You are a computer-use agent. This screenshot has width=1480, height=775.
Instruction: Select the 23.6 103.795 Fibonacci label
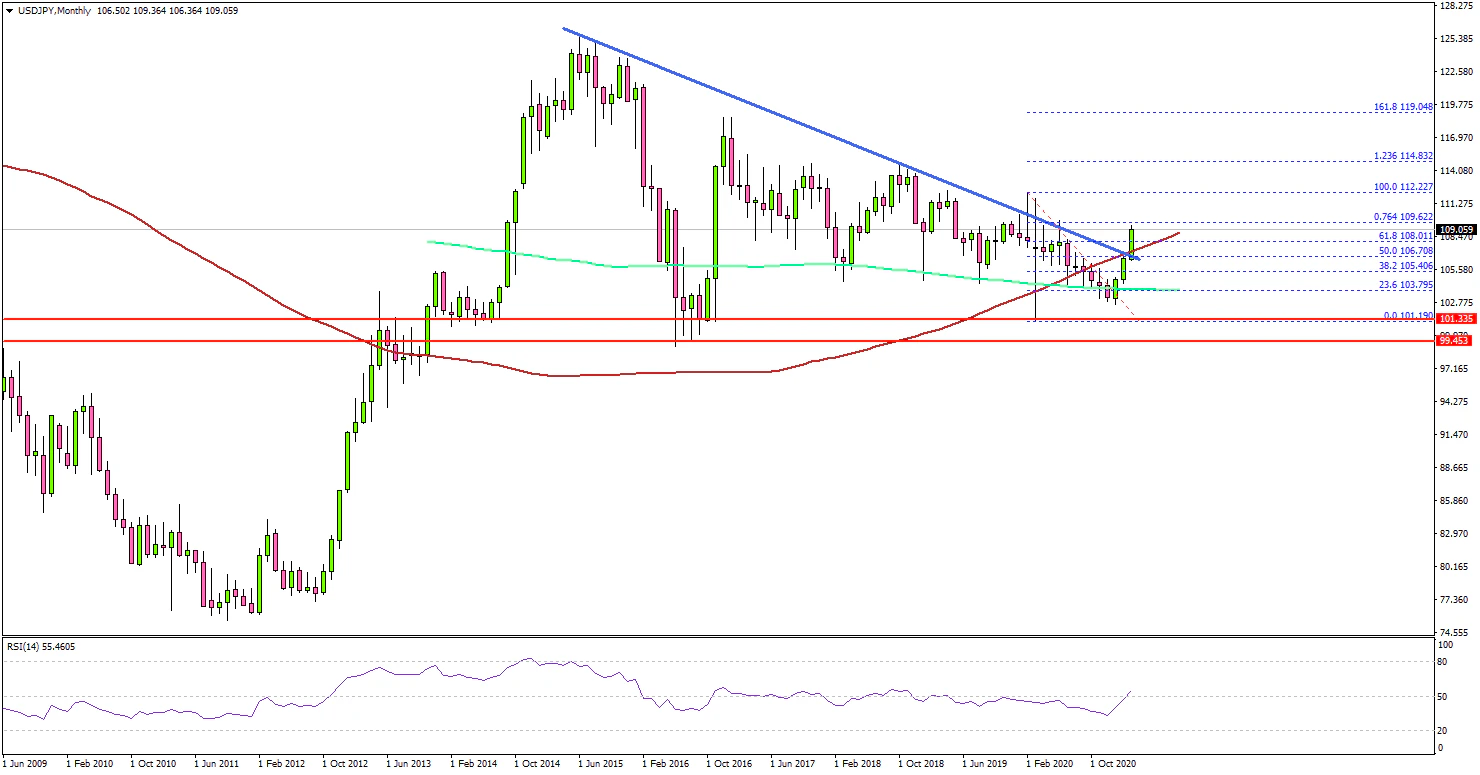(1405, 284)
